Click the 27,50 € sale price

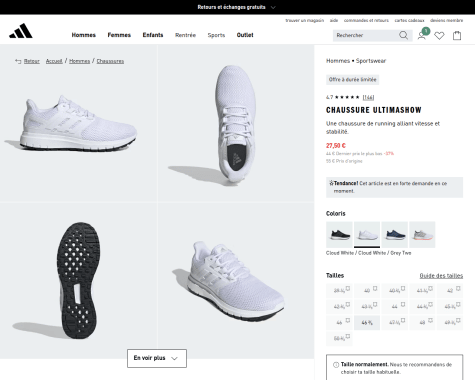click(x=336, y=146)
